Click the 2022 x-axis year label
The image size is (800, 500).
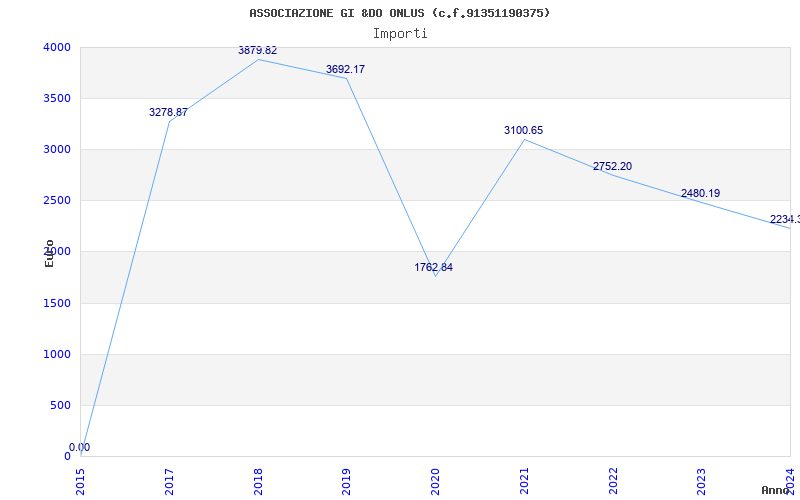(613, 481)
